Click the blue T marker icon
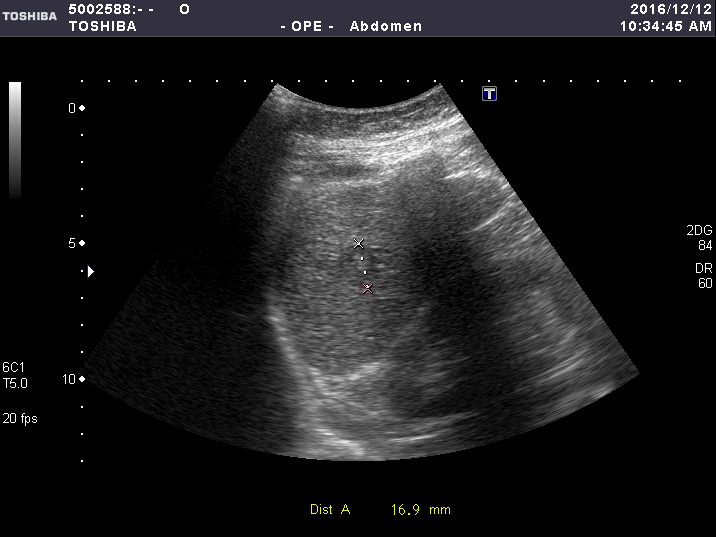716x537 pixels. coord(490,94)
